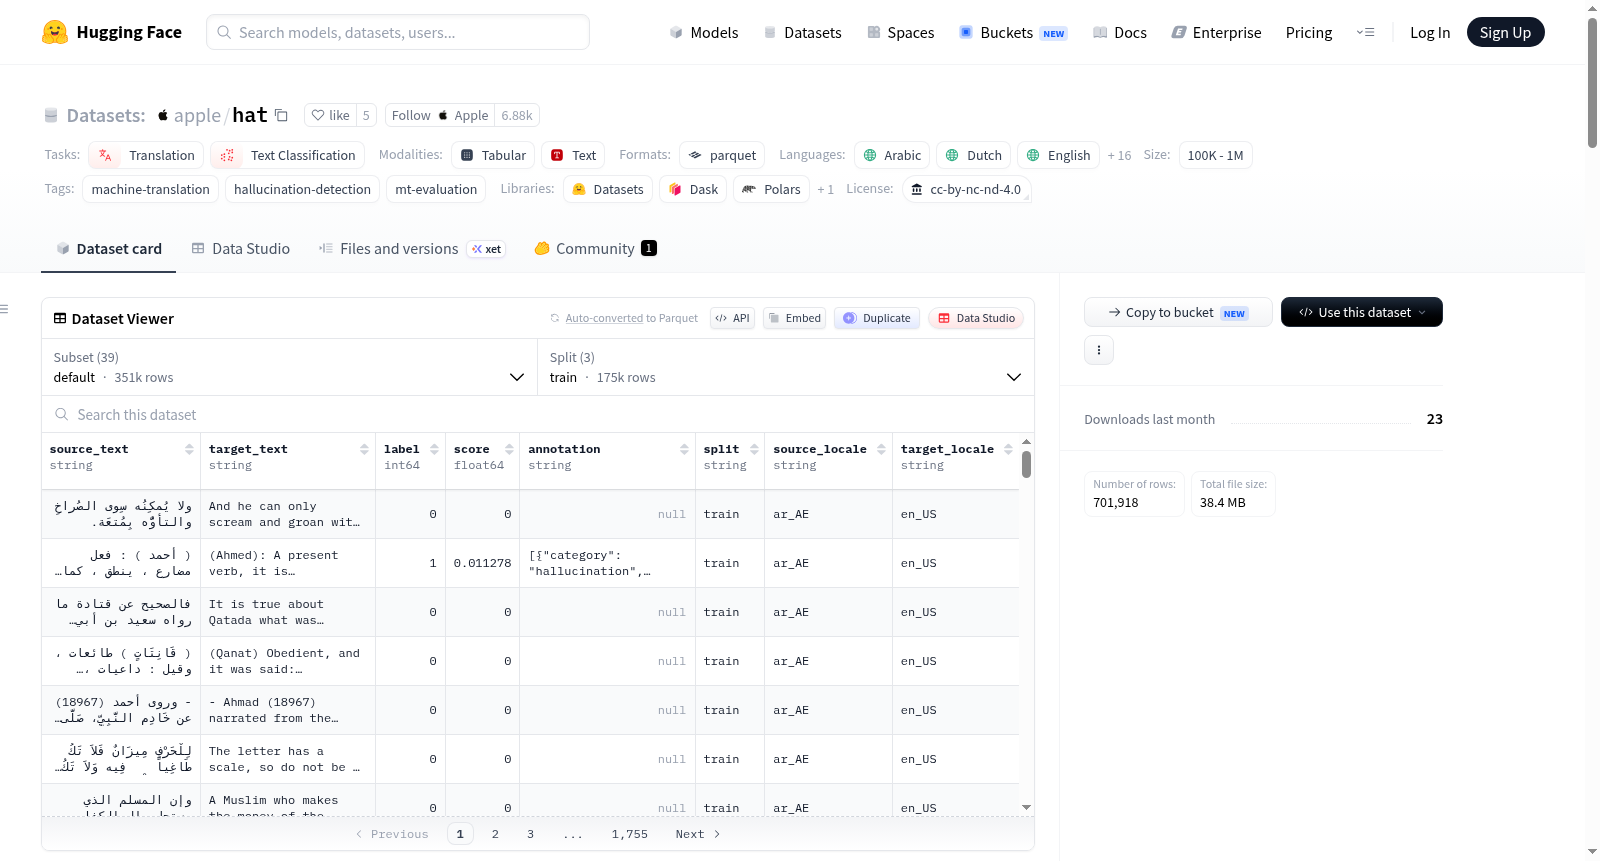The width and height of the screenshot is (1600, 861).
Task: Open Enterprise in the top navigation
Action: (x=1216, y=32)
